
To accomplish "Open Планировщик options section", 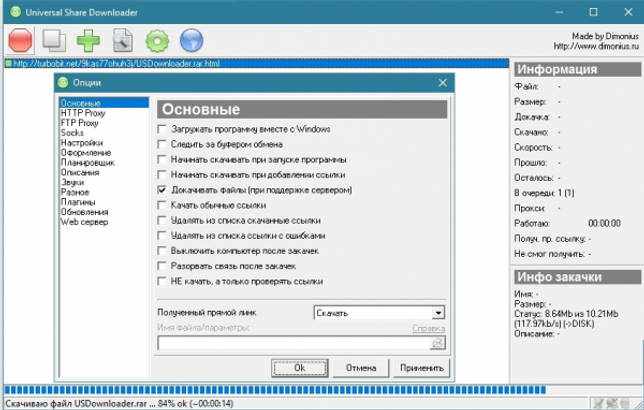I will click(x=87, y=162).
